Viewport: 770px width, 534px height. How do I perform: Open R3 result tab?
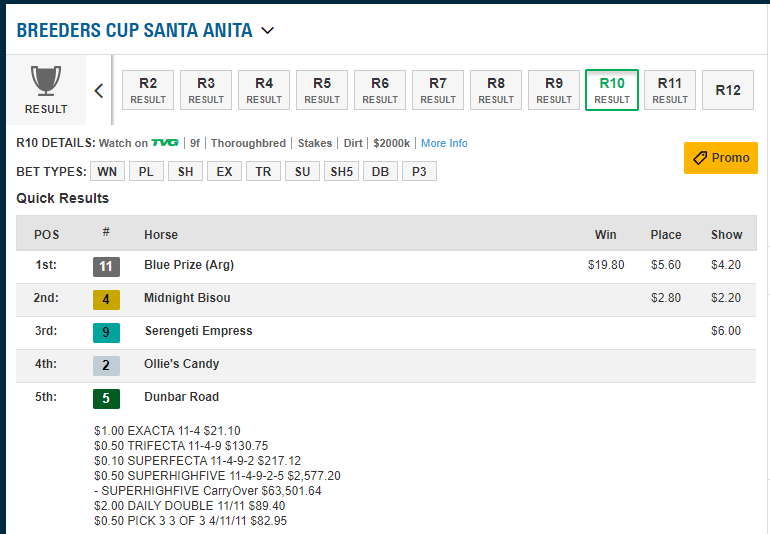pyautogui.click(x=206, y=90)
